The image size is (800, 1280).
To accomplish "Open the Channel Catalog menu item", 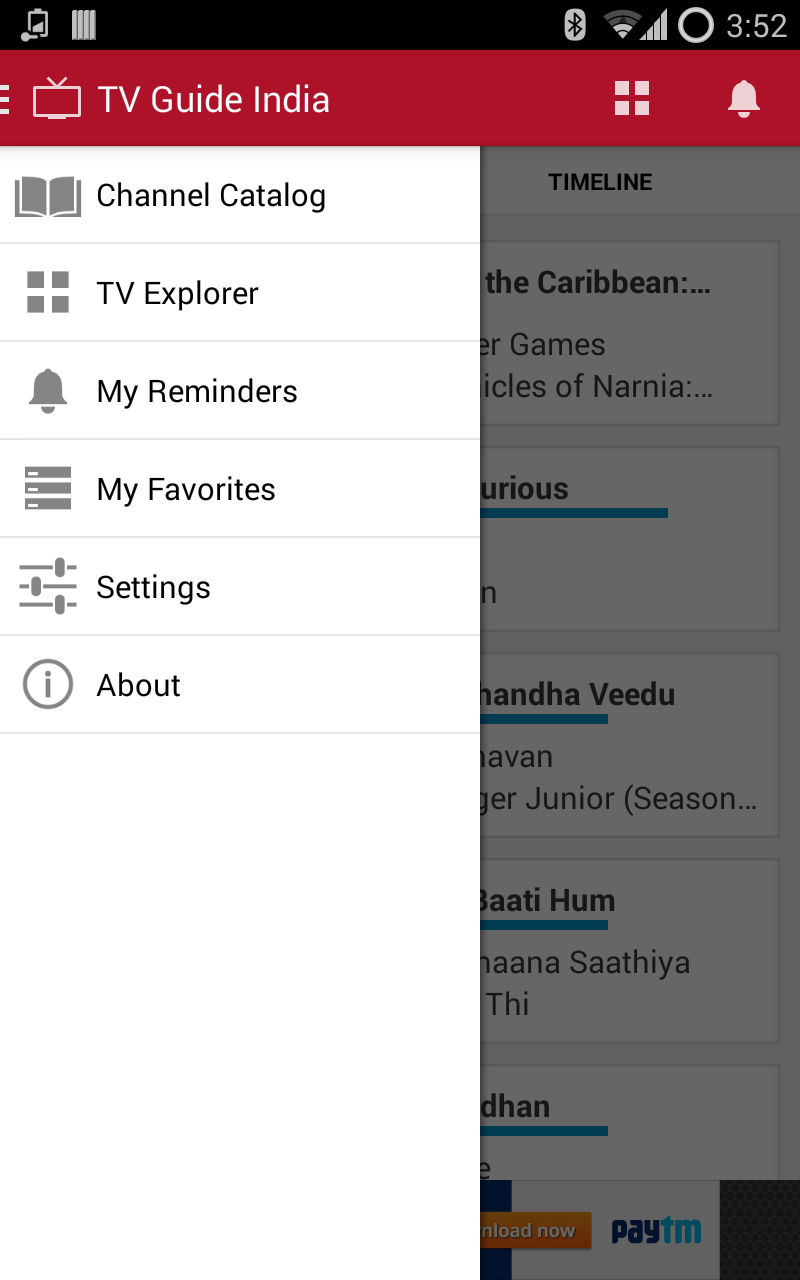I will click(211, 196).
